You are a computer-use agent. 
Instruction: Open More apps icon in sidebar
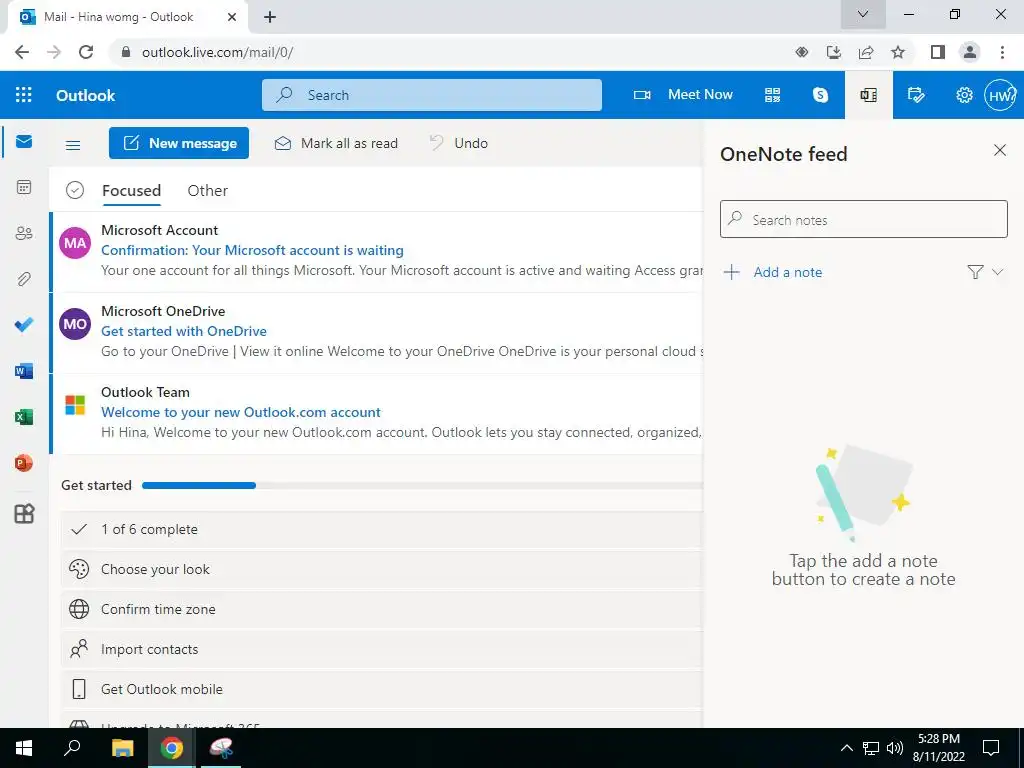(24, 514)
